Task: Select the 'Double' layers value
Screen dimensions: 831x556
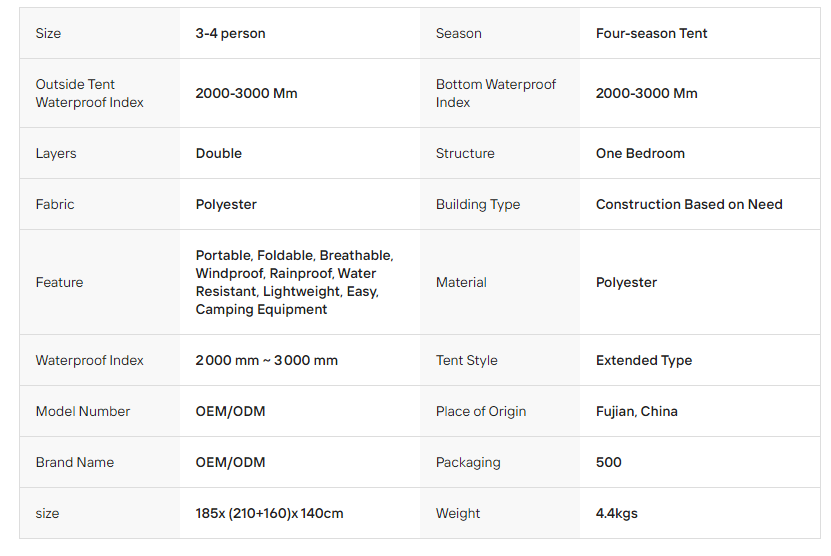Action: (218, 153)
